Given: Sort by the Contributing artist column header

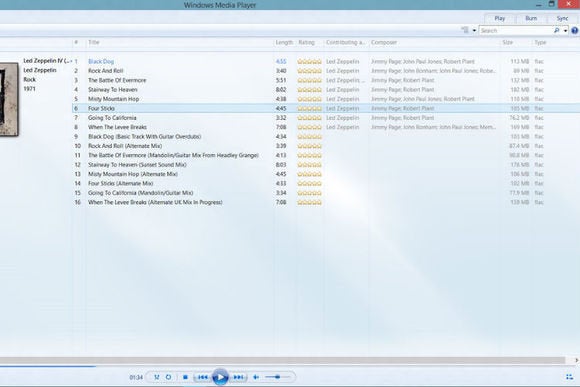Looking at the screenshot, I should [345, 42].
